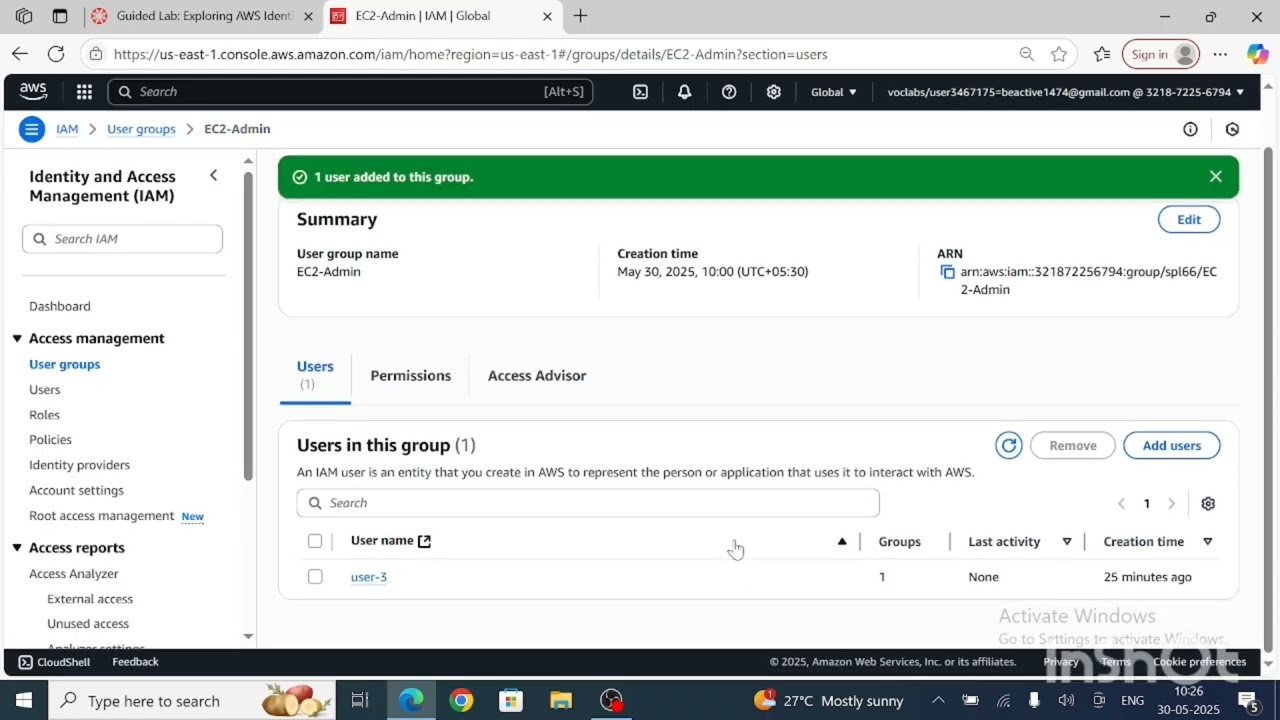Open CloudShell from the top bar icon
The image size is (1280, 720).
(x=640, y=92)
